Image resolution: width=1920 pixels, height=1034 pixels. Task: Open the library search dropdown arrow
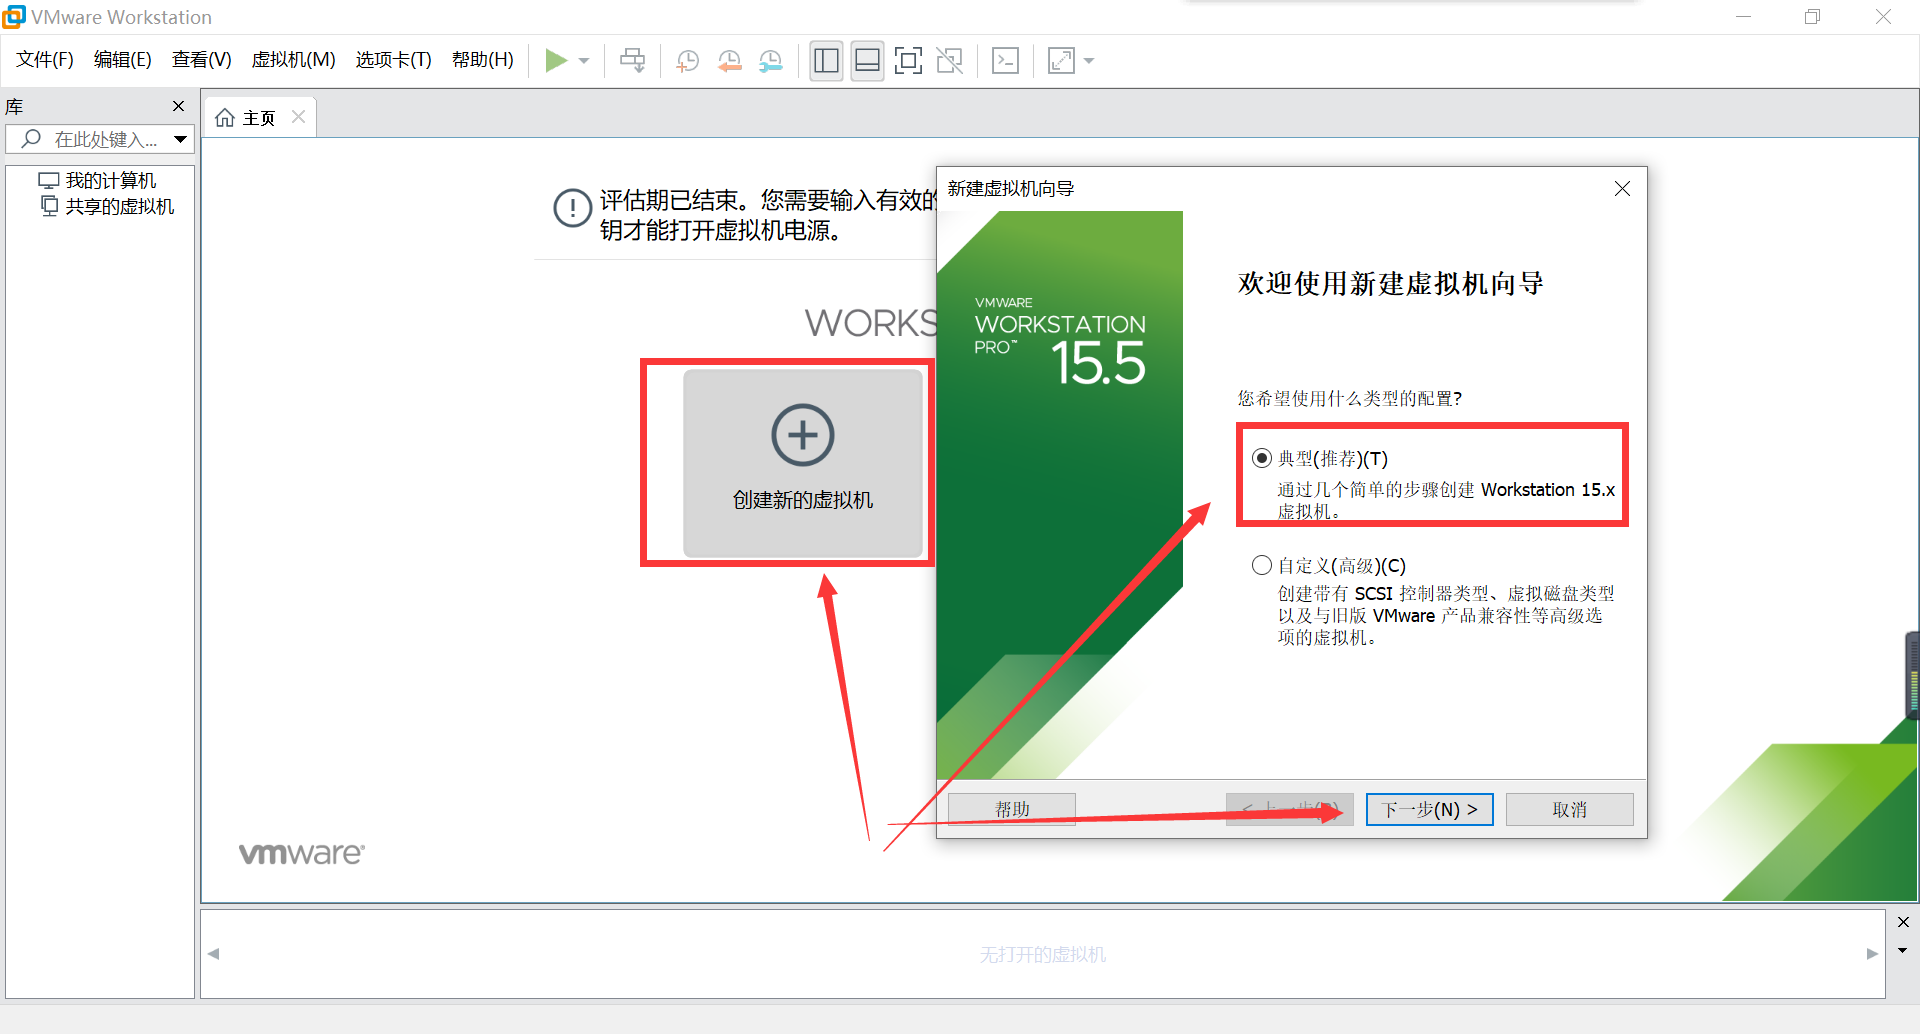(180, 139)
